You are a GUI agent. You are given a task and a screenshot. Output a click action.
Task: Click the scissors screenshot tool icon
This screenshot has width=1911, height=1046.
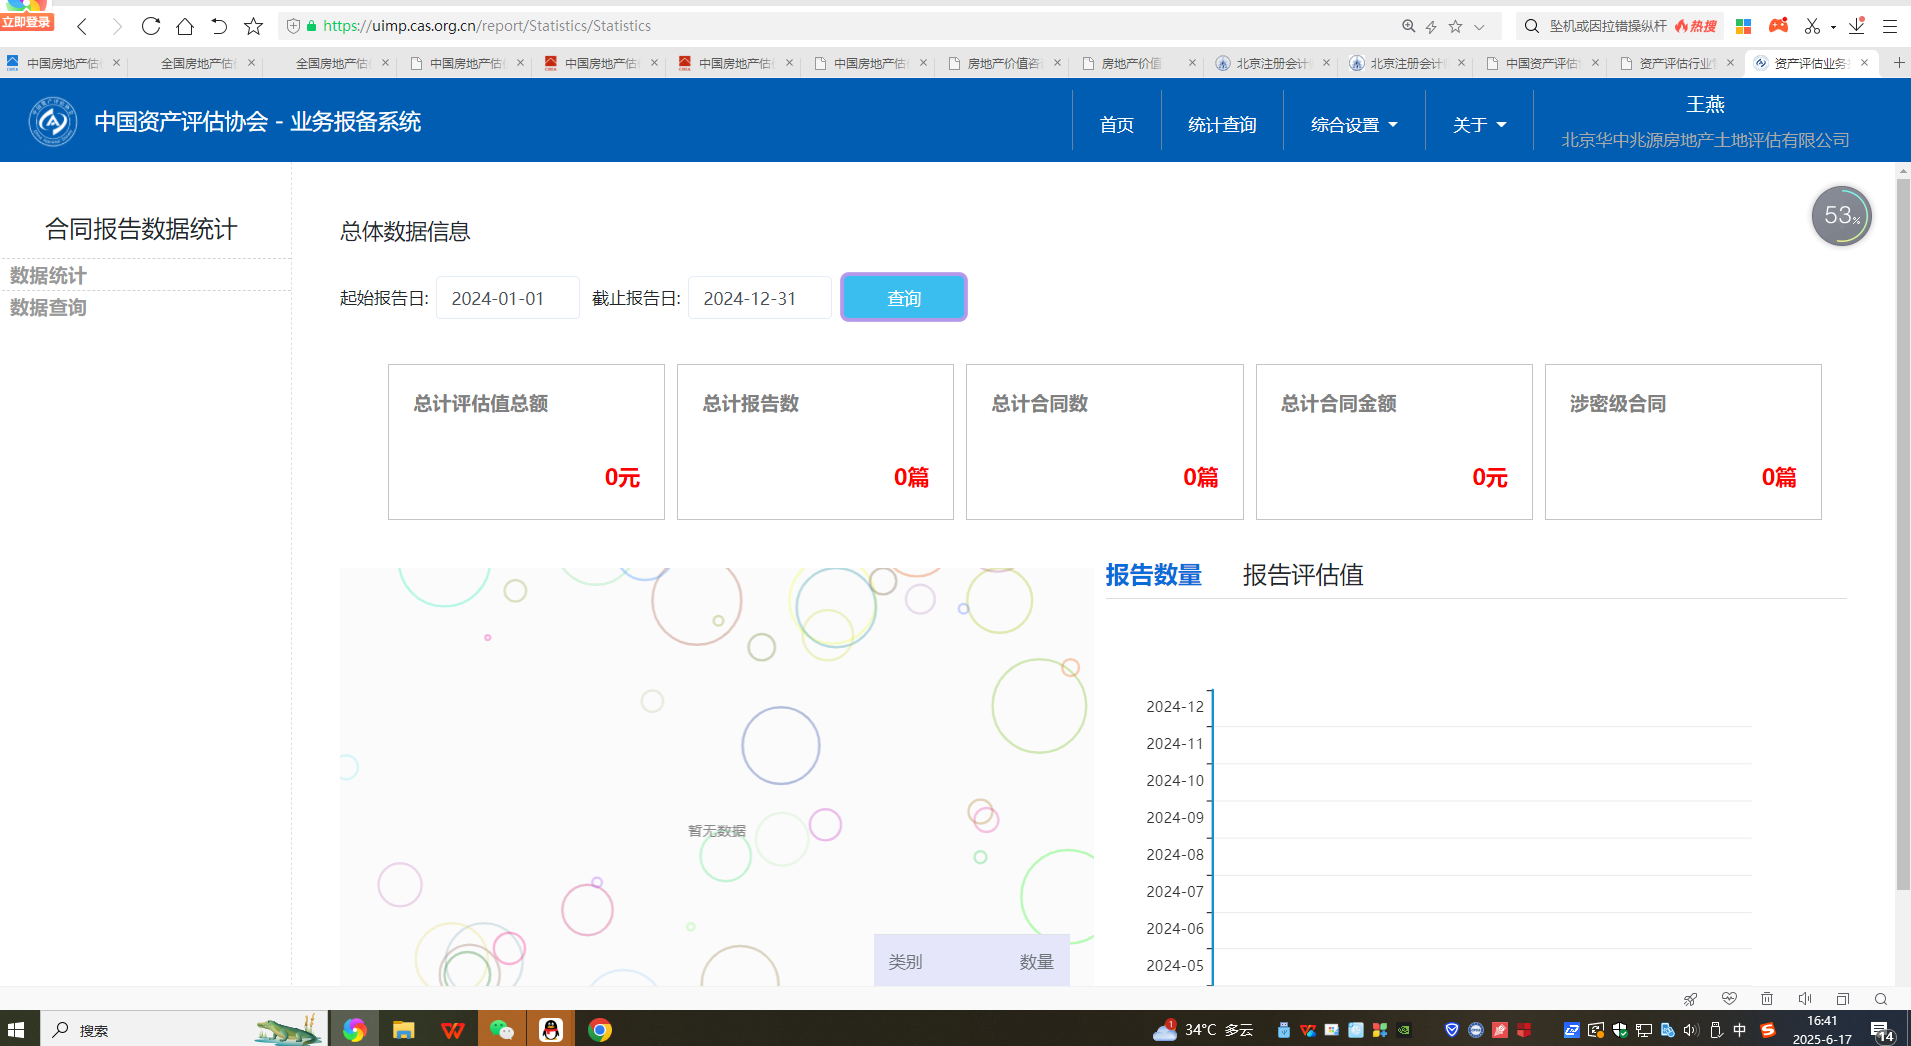(x=1812, y=26)
